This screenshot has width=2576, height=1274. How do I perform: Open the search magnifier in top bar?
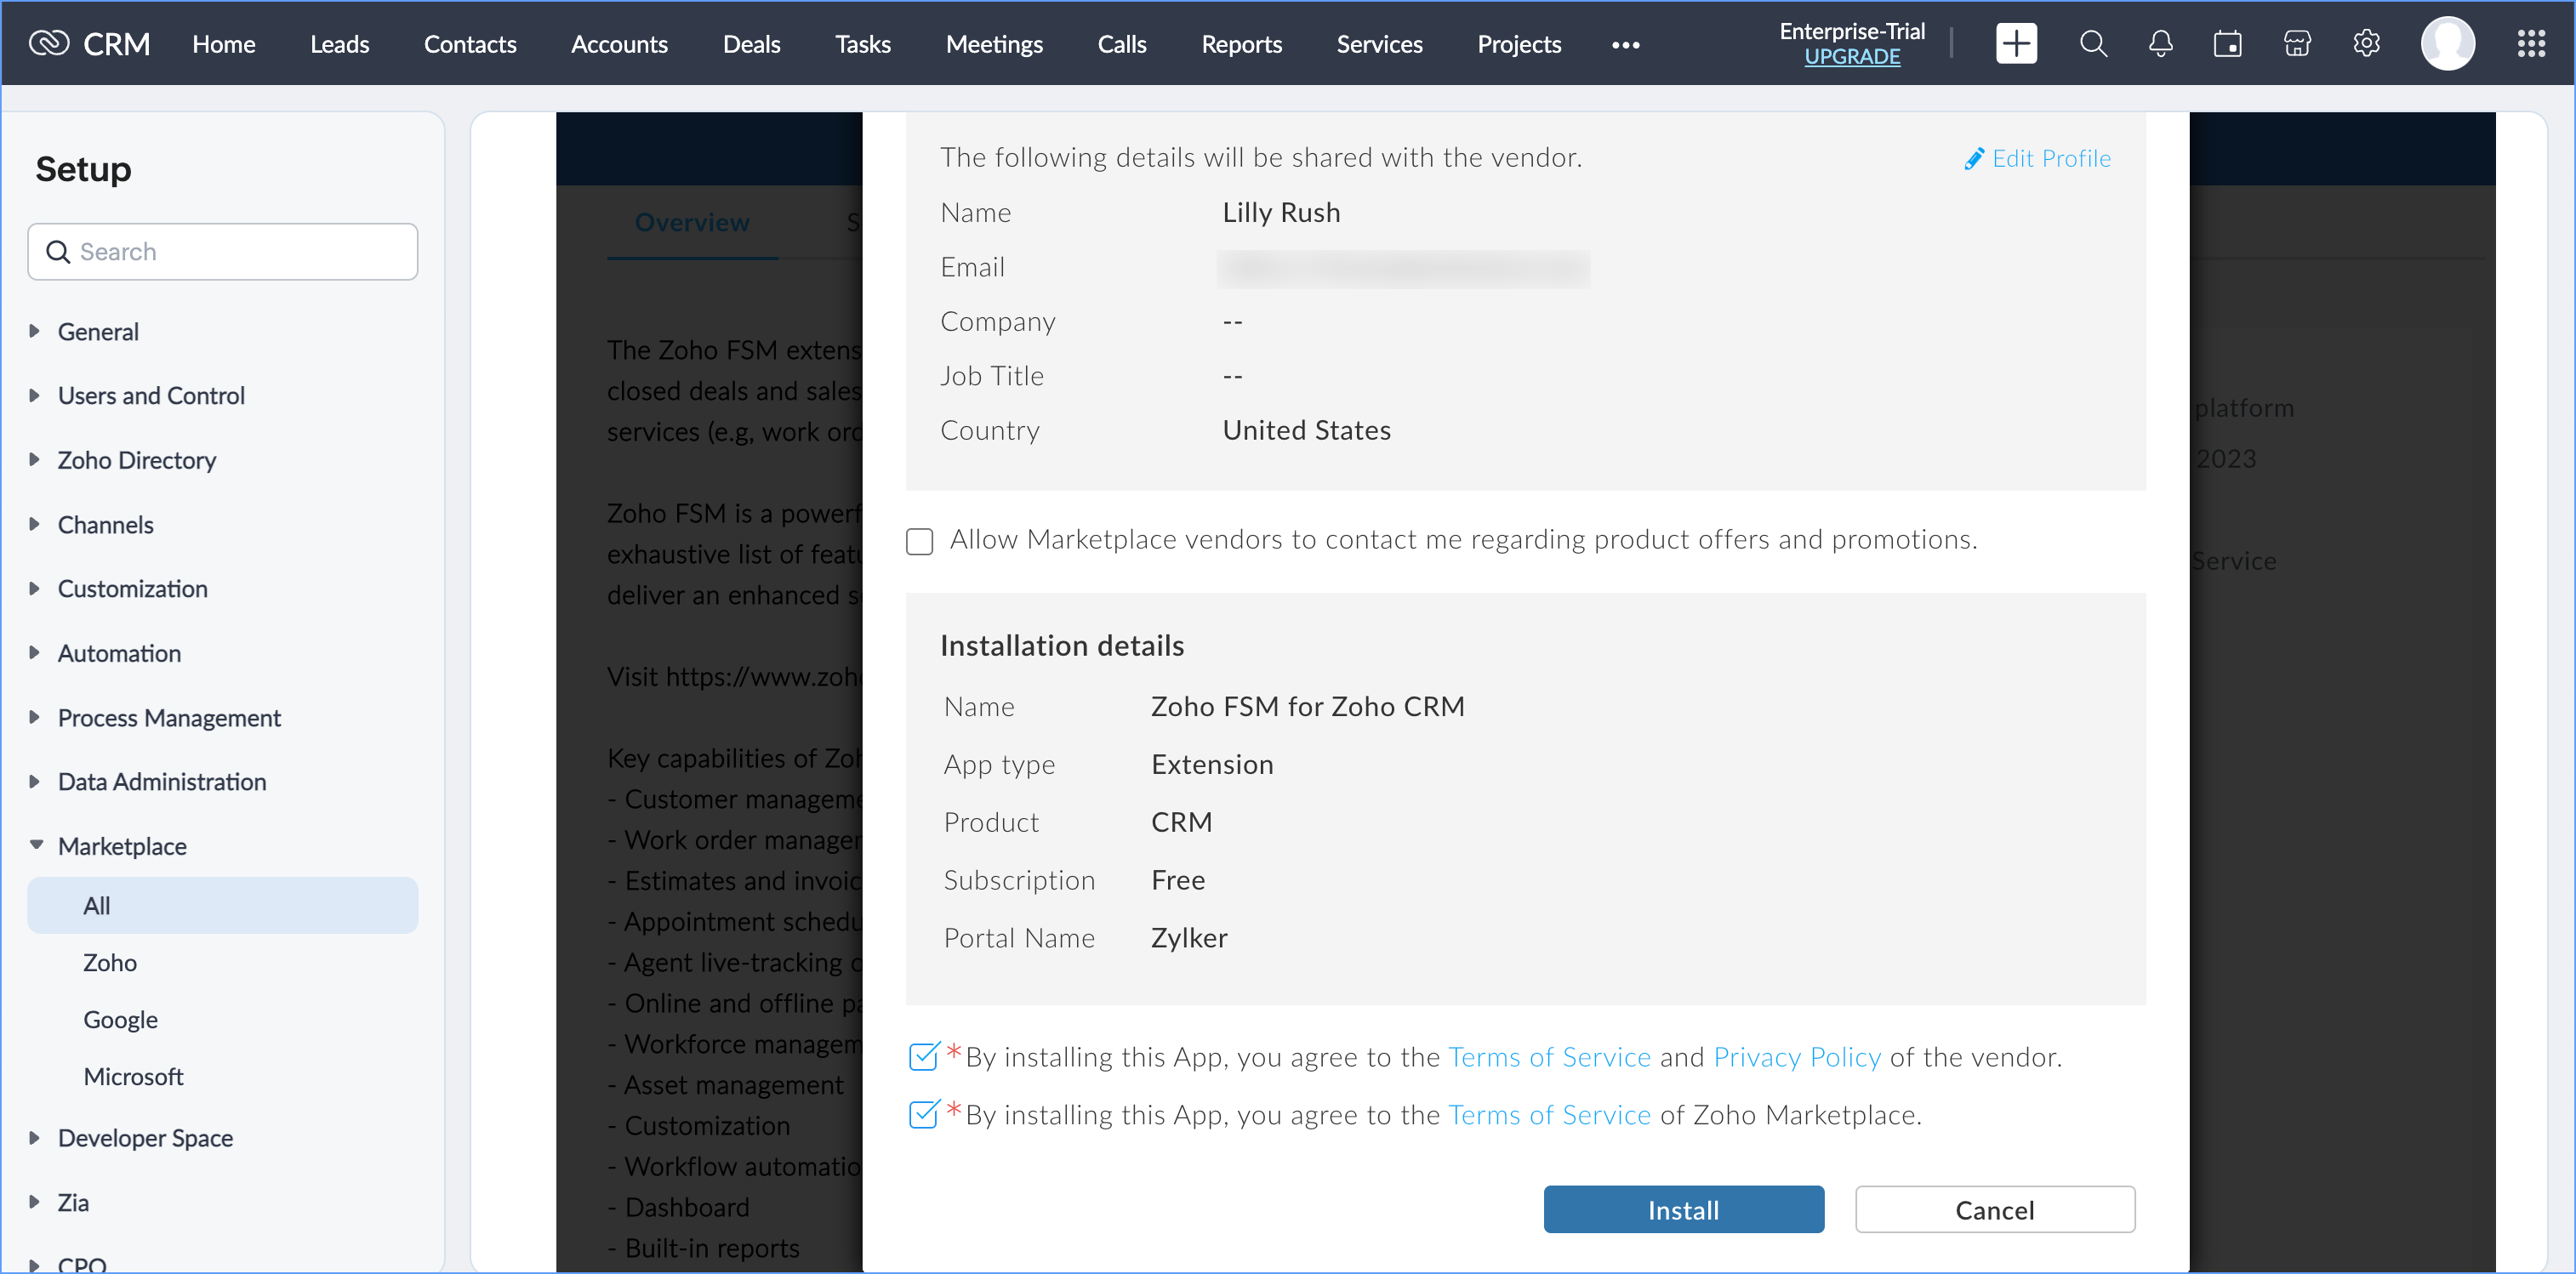point(2092,44)
